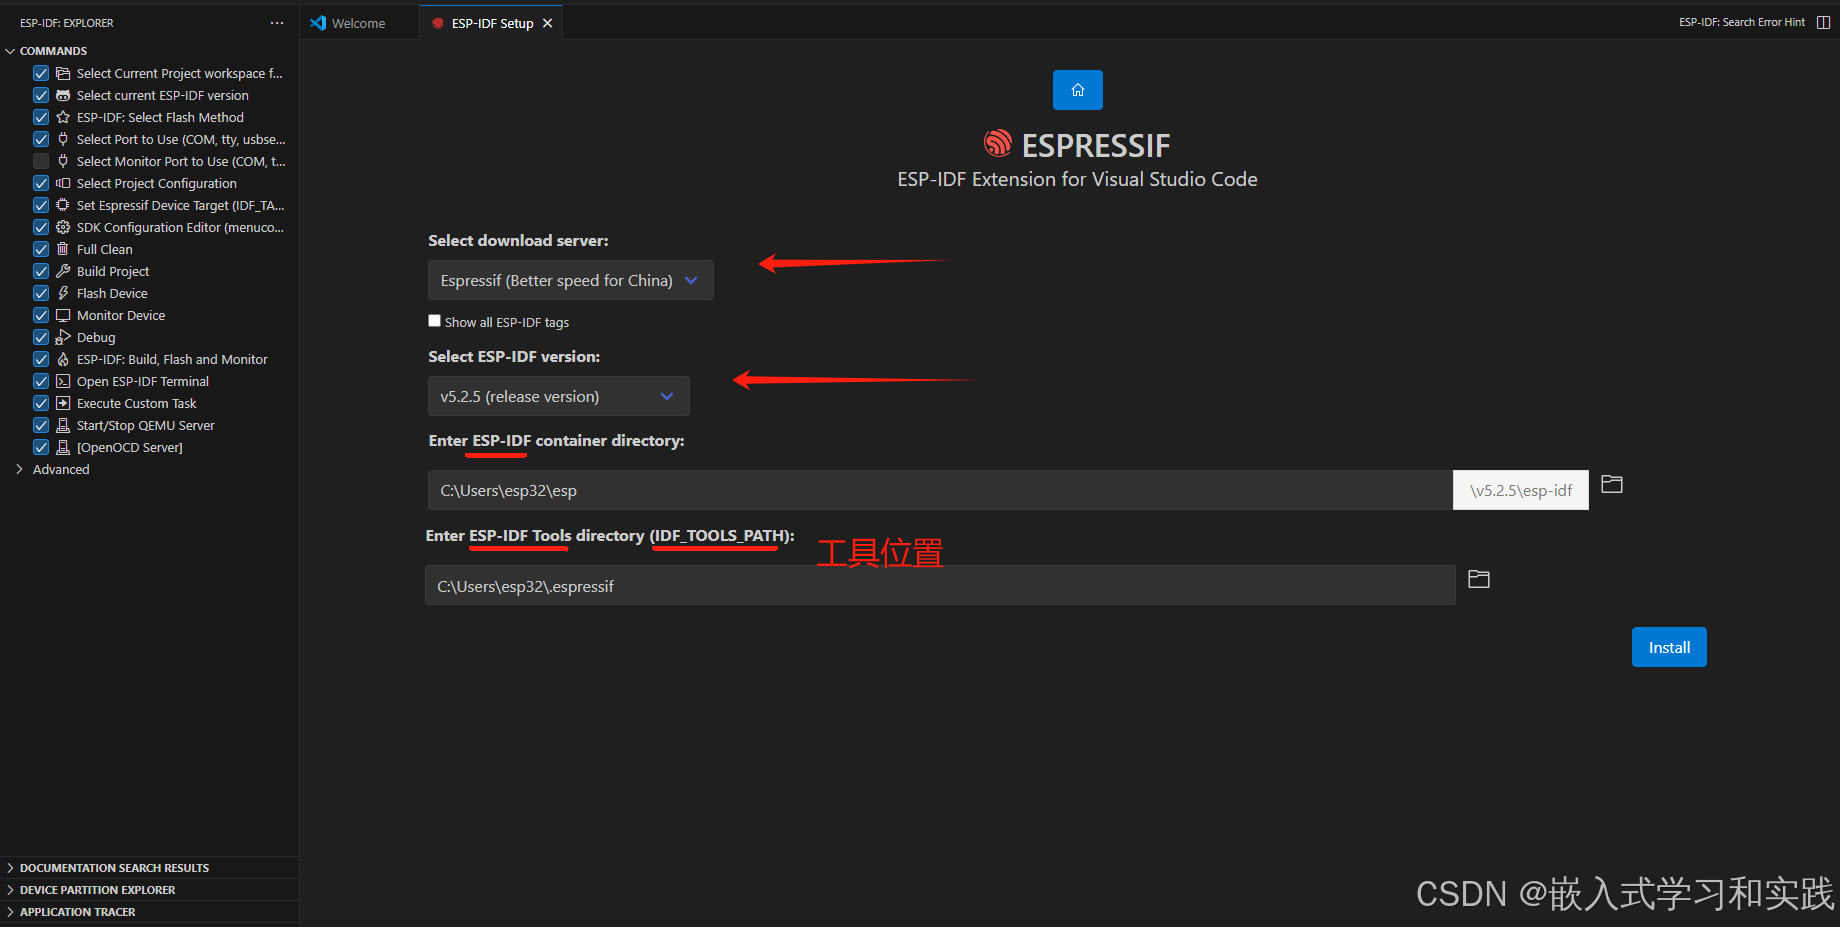Click ESP-IDF: Search Error Hint at top right
1840x927 pixels.
[x=1742, y=22]
